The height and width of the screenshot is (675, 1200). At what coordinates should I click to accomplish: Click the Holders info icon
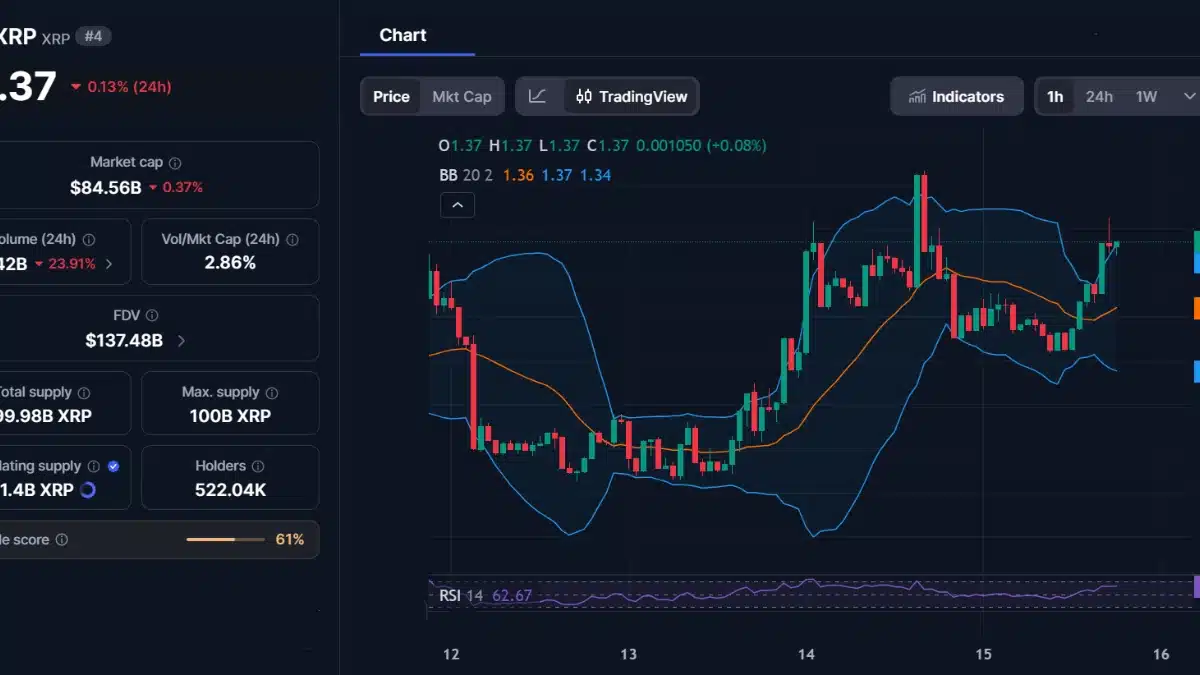[259, 465]
